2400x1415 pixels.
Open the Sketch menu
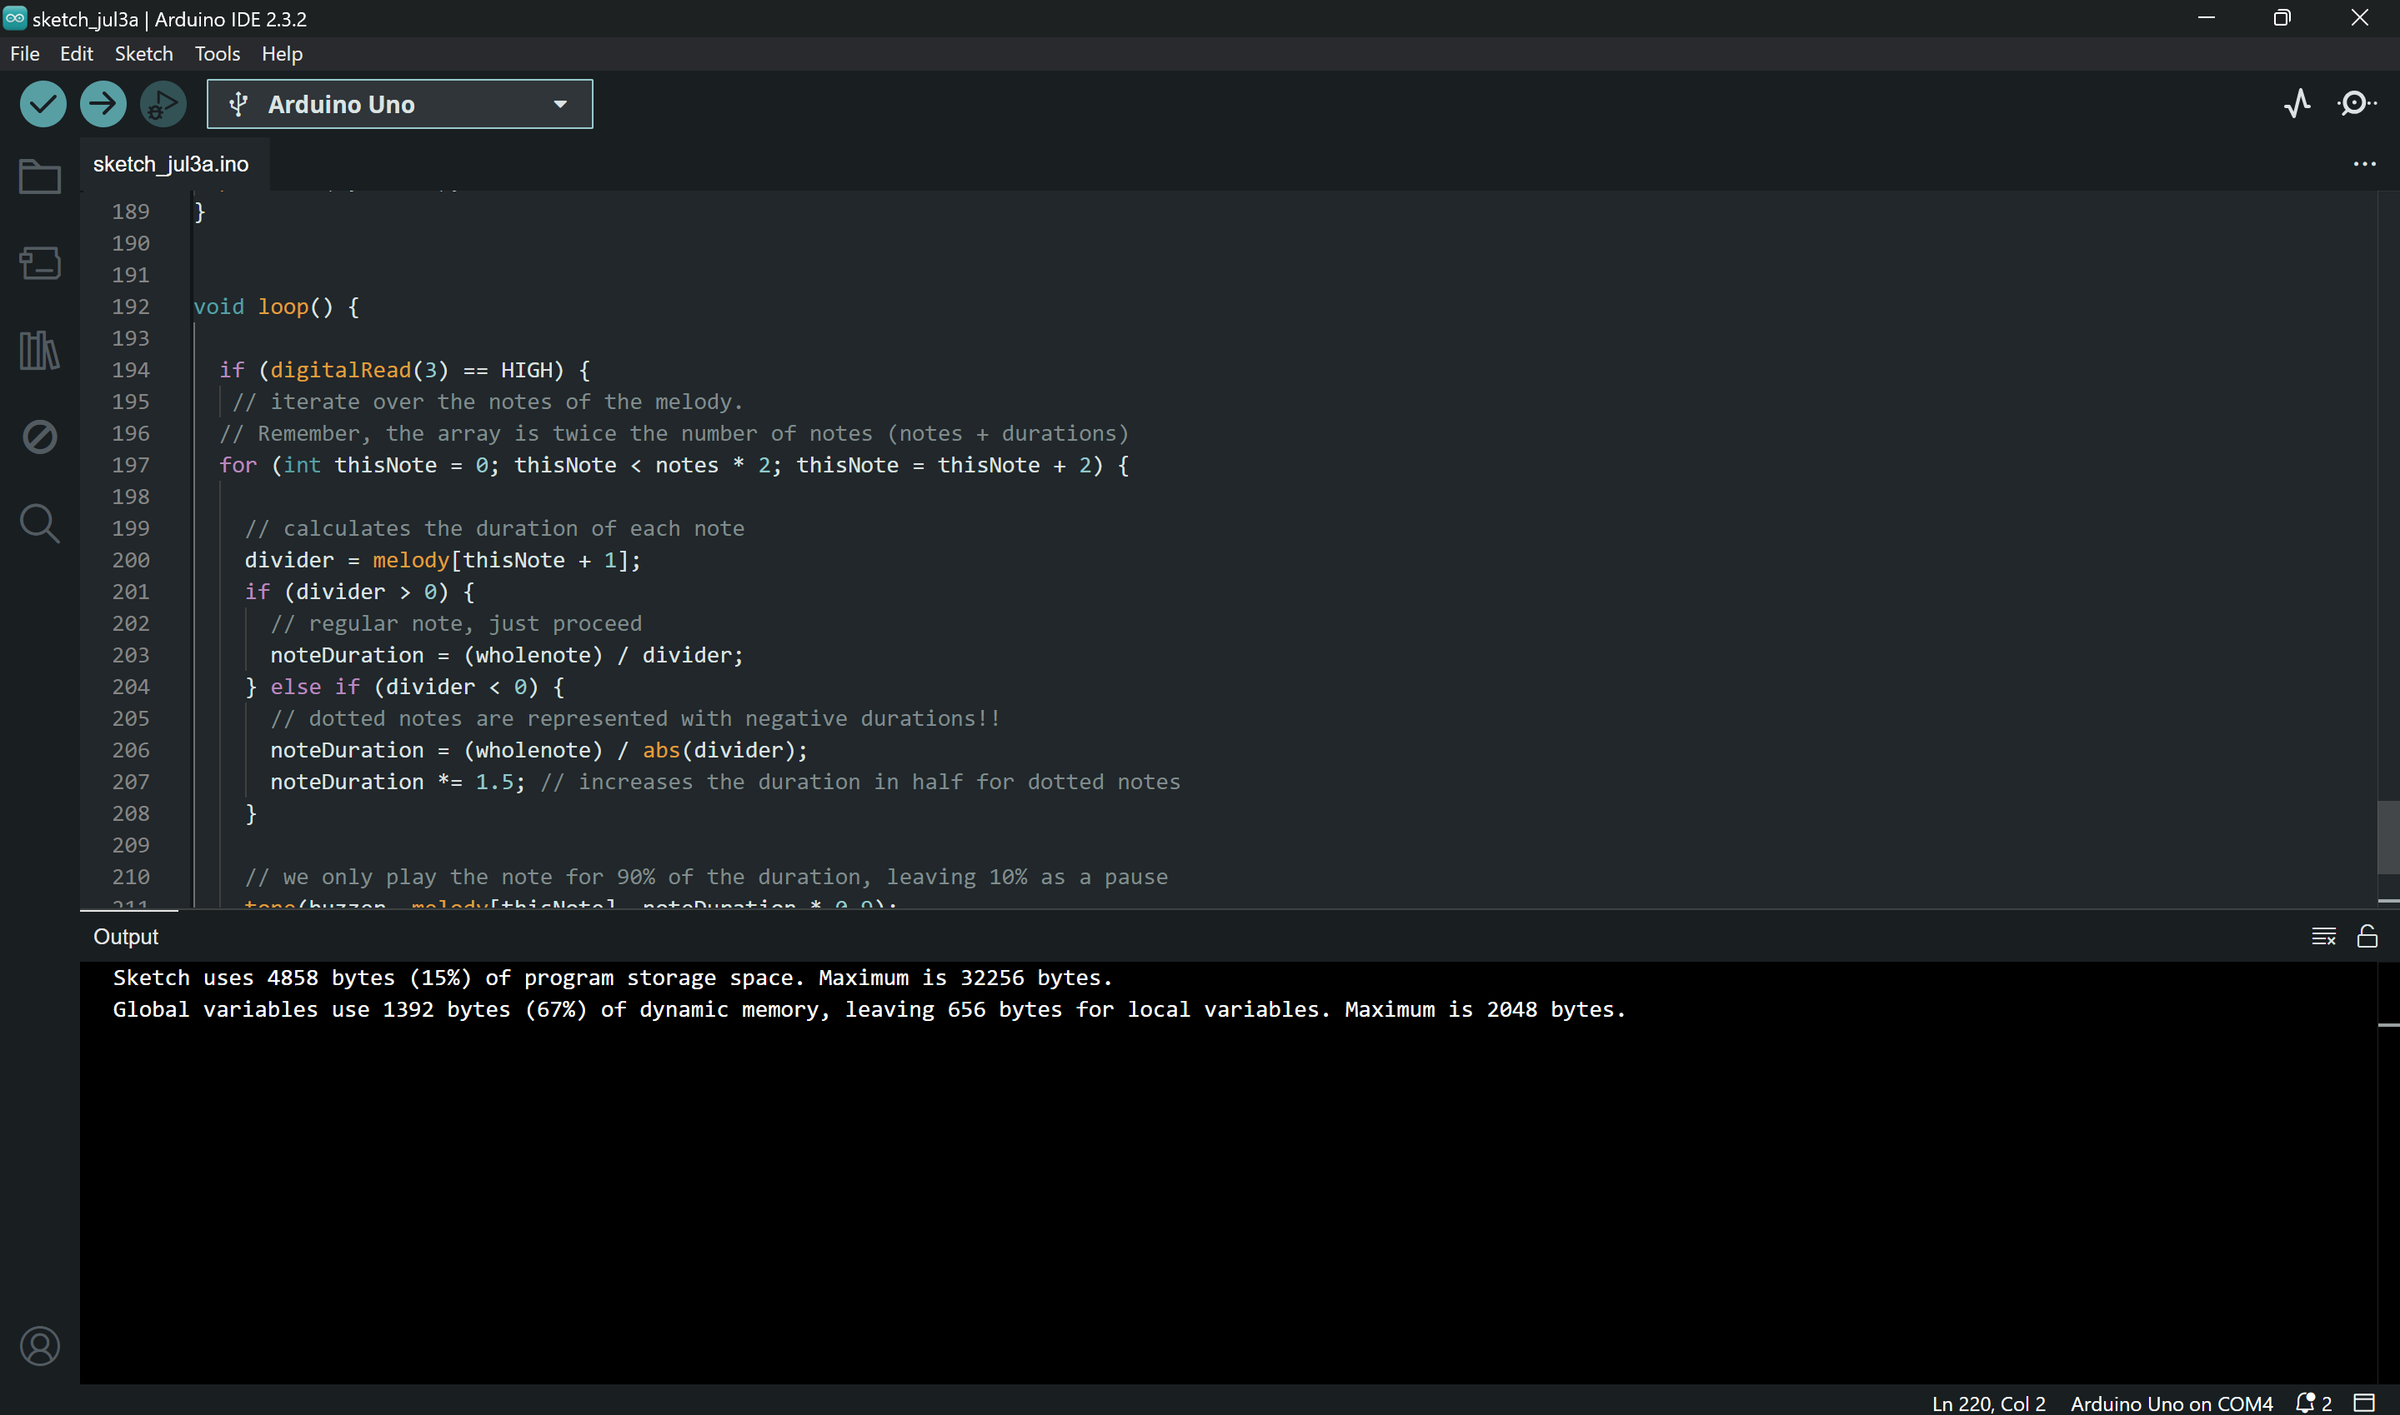[x=143, y=54]
